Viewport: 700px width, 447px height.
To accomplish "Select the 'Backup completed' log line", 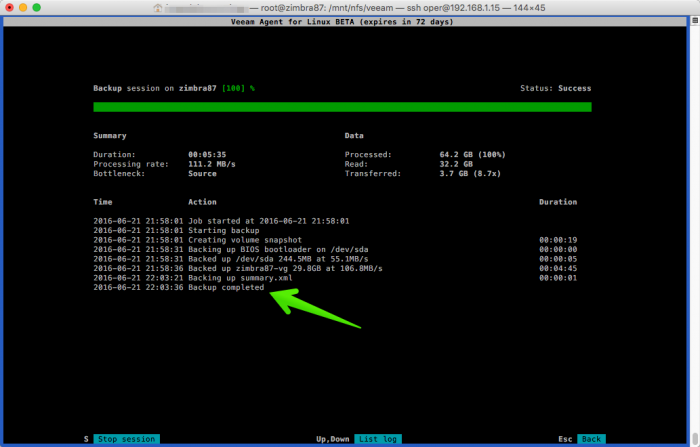I will pyautogui.click(x=179, y=287).
